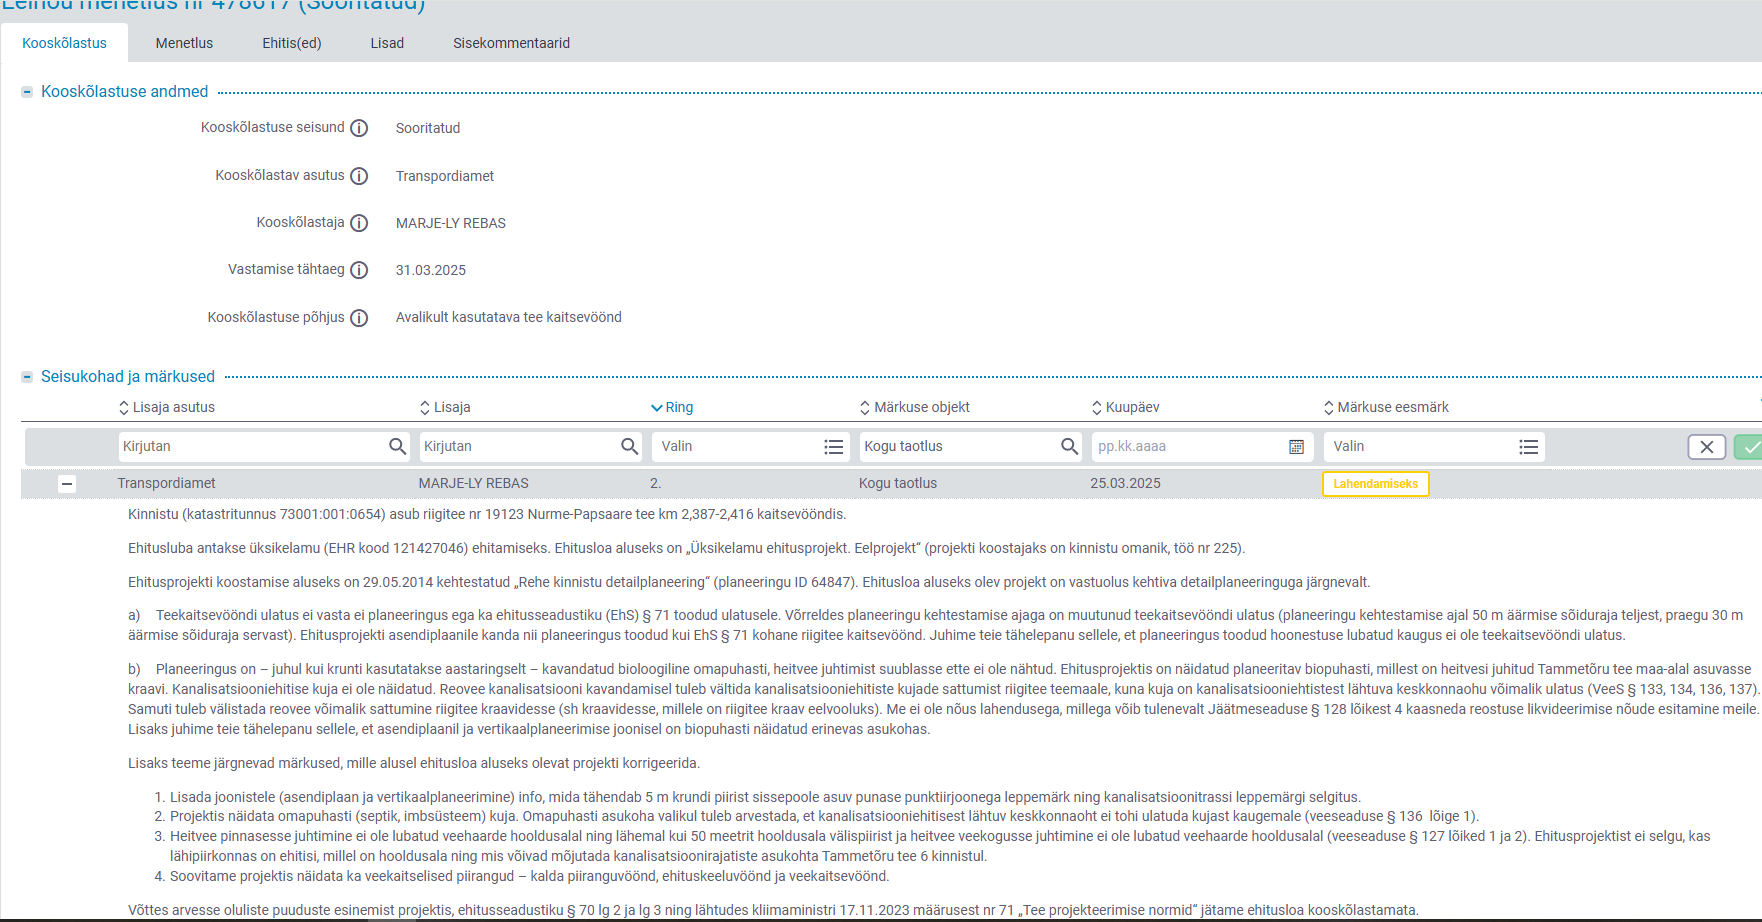Search icon in Lisaja asutus filter
Viewport: 1762px width, 922px height.
[x=397, y=446]
